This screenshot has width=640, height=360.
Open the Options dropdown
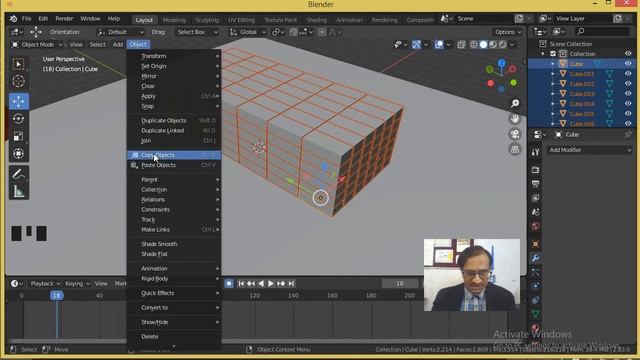(508, 32)
